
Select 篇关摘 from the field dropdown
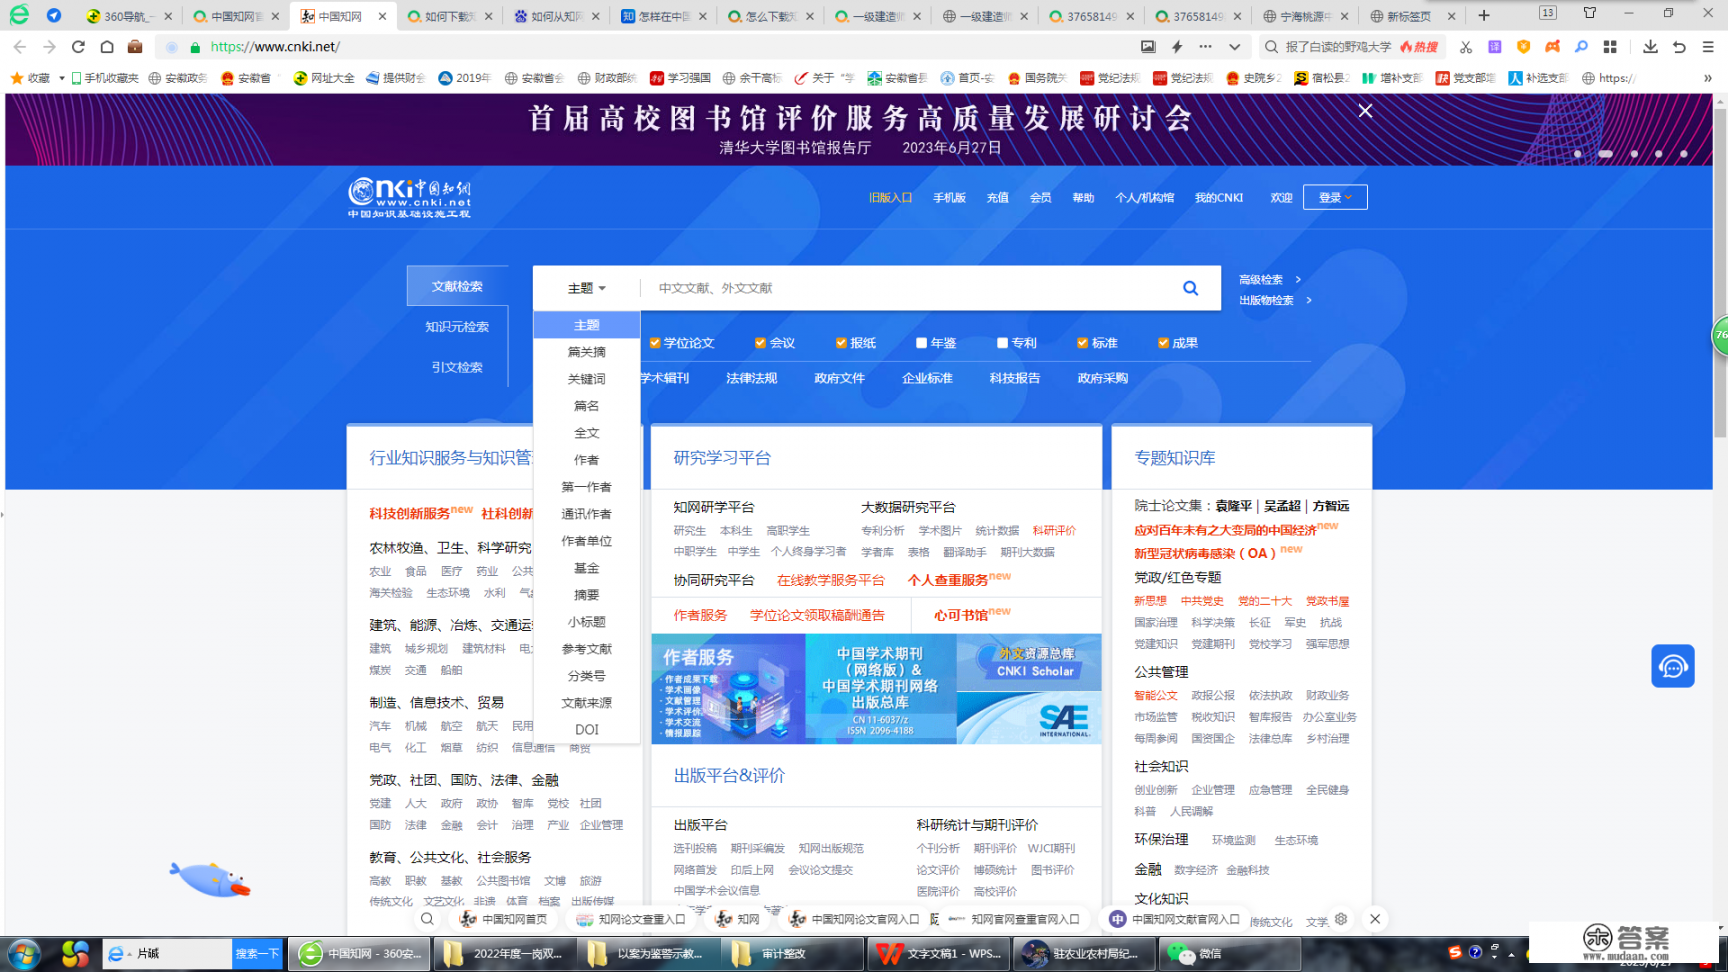587,352
